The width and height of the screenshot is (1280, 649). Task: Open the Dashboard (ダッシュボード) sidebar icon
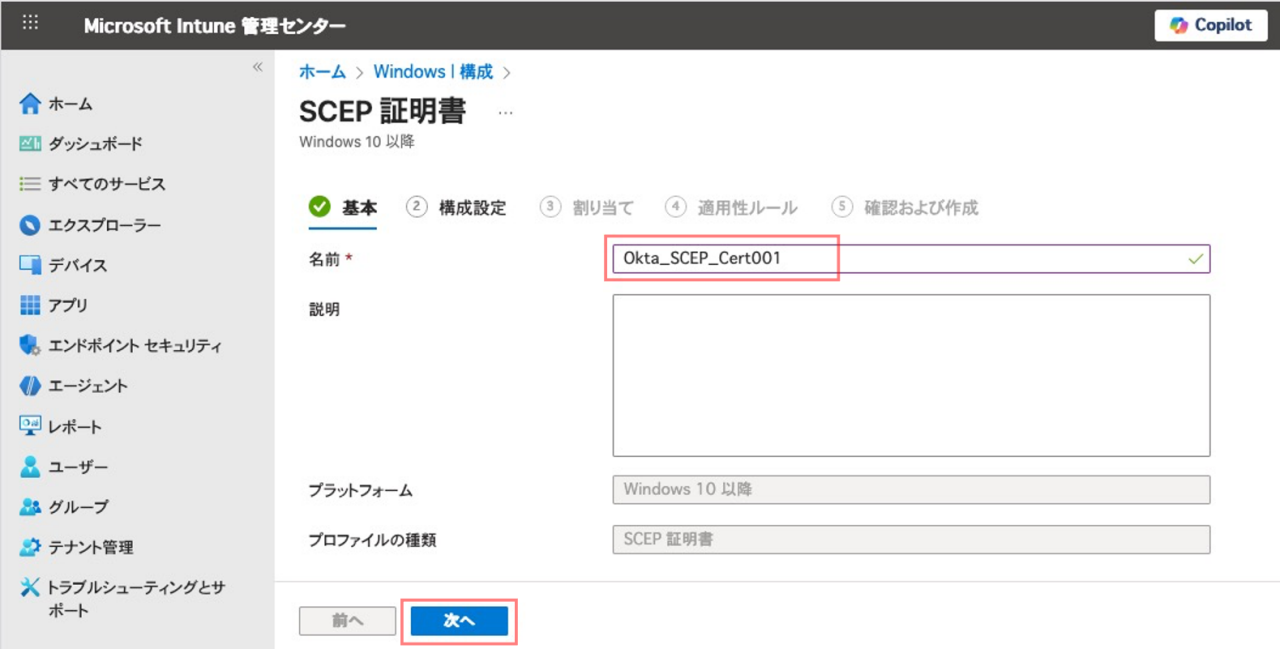tap(31, 144)
